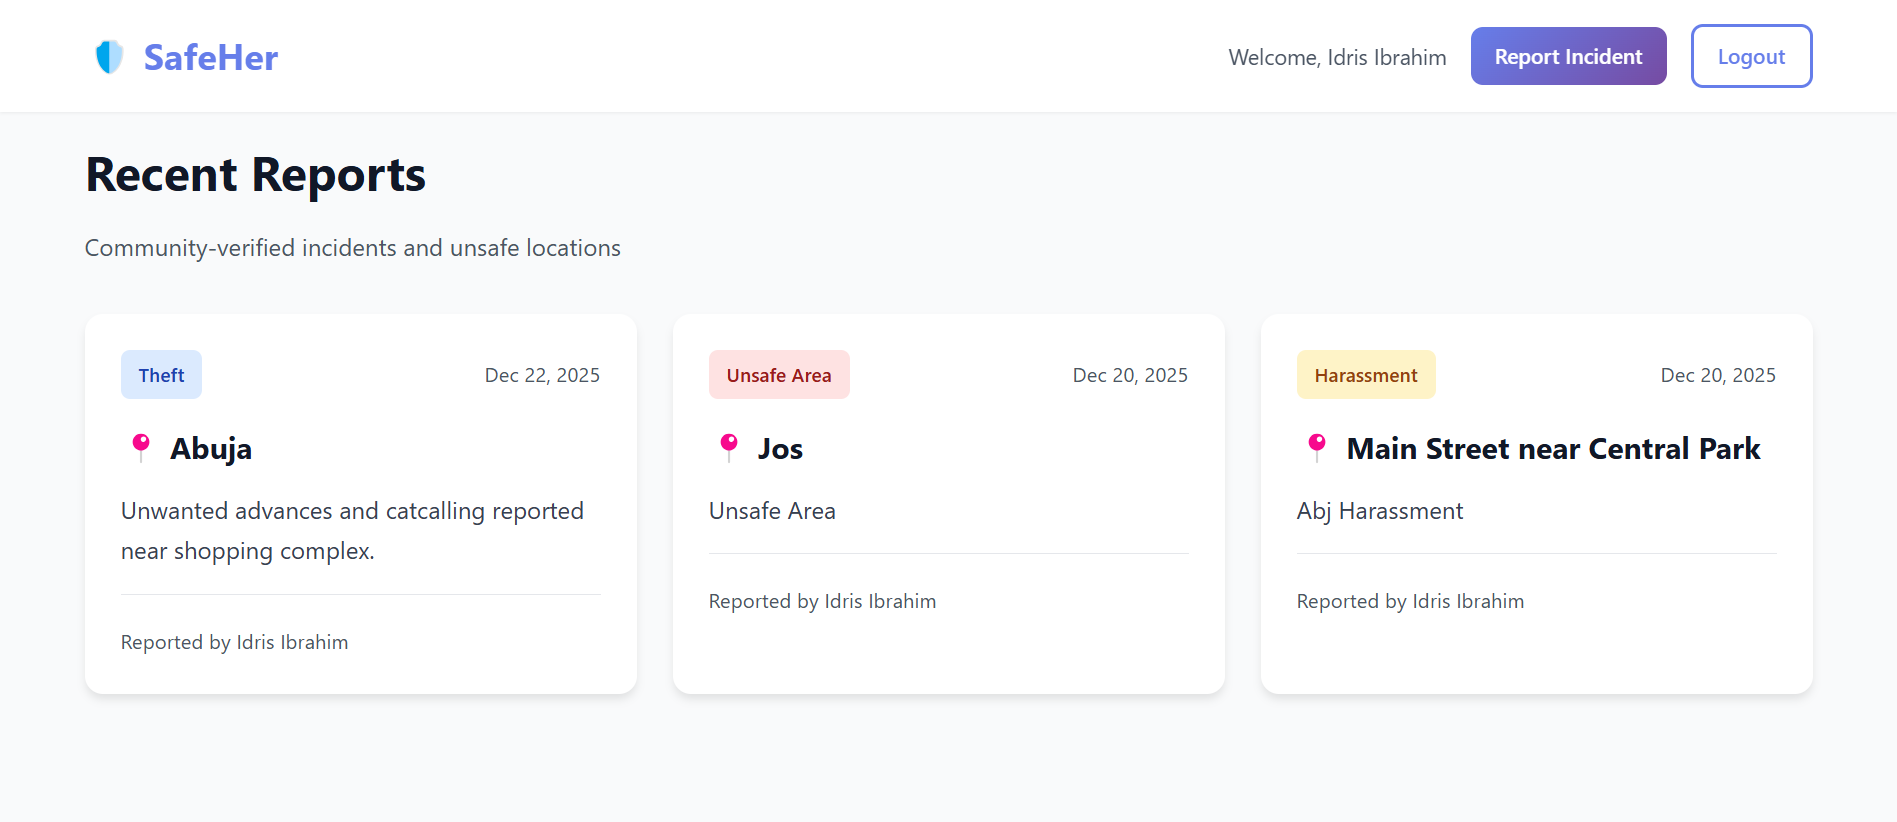Click the Welcome, Idris Ibrahim text
This screenshot has width=1897, height=822.
pyautogui.click(x=1337, y=58)
